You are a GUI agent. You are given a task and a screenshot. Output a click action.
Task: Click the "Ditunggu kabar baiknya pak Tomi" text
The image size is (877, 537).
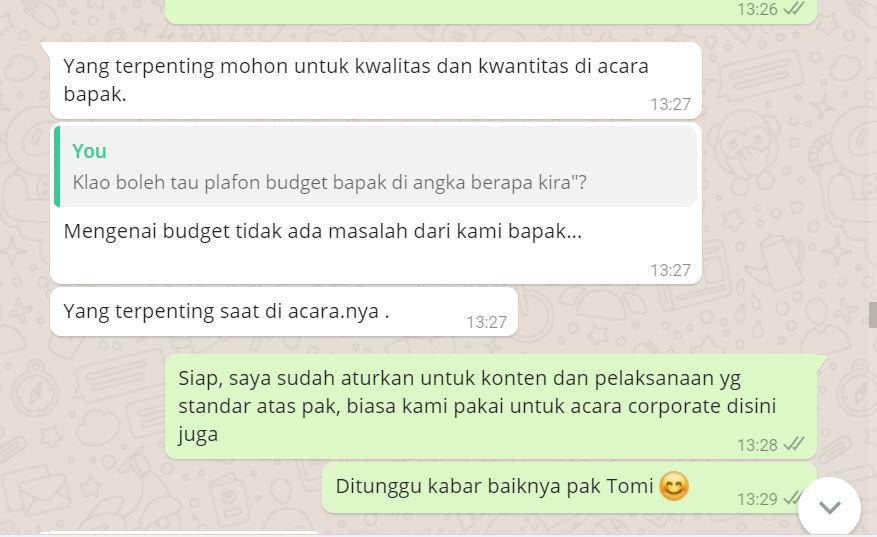click(494, 486)
